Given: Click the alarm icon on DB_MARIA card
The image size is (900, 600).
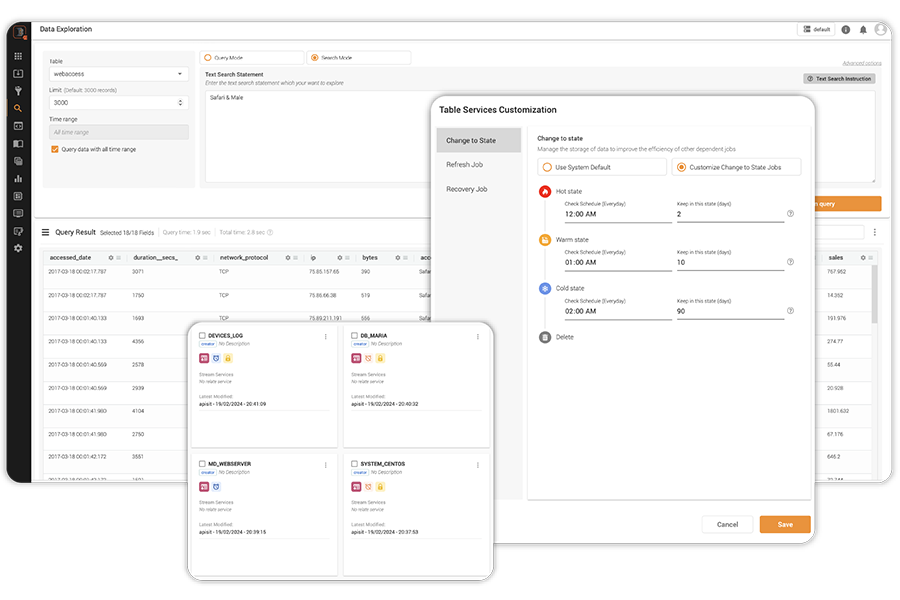Looking at the screenshot, I should point(368,358).
